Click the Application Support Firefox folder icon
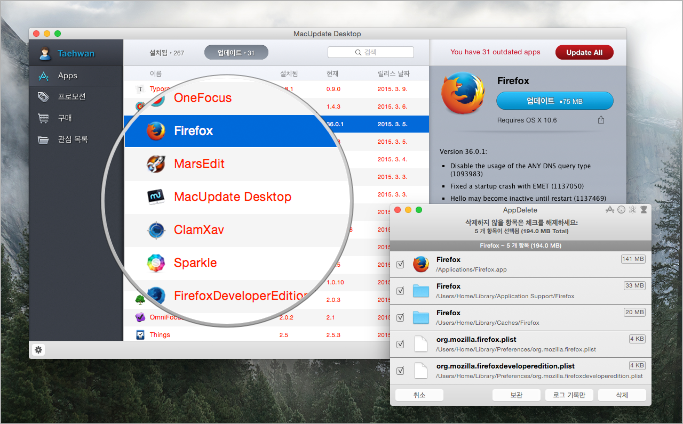The width and height of the screenshot is (683, 424). 421,291
